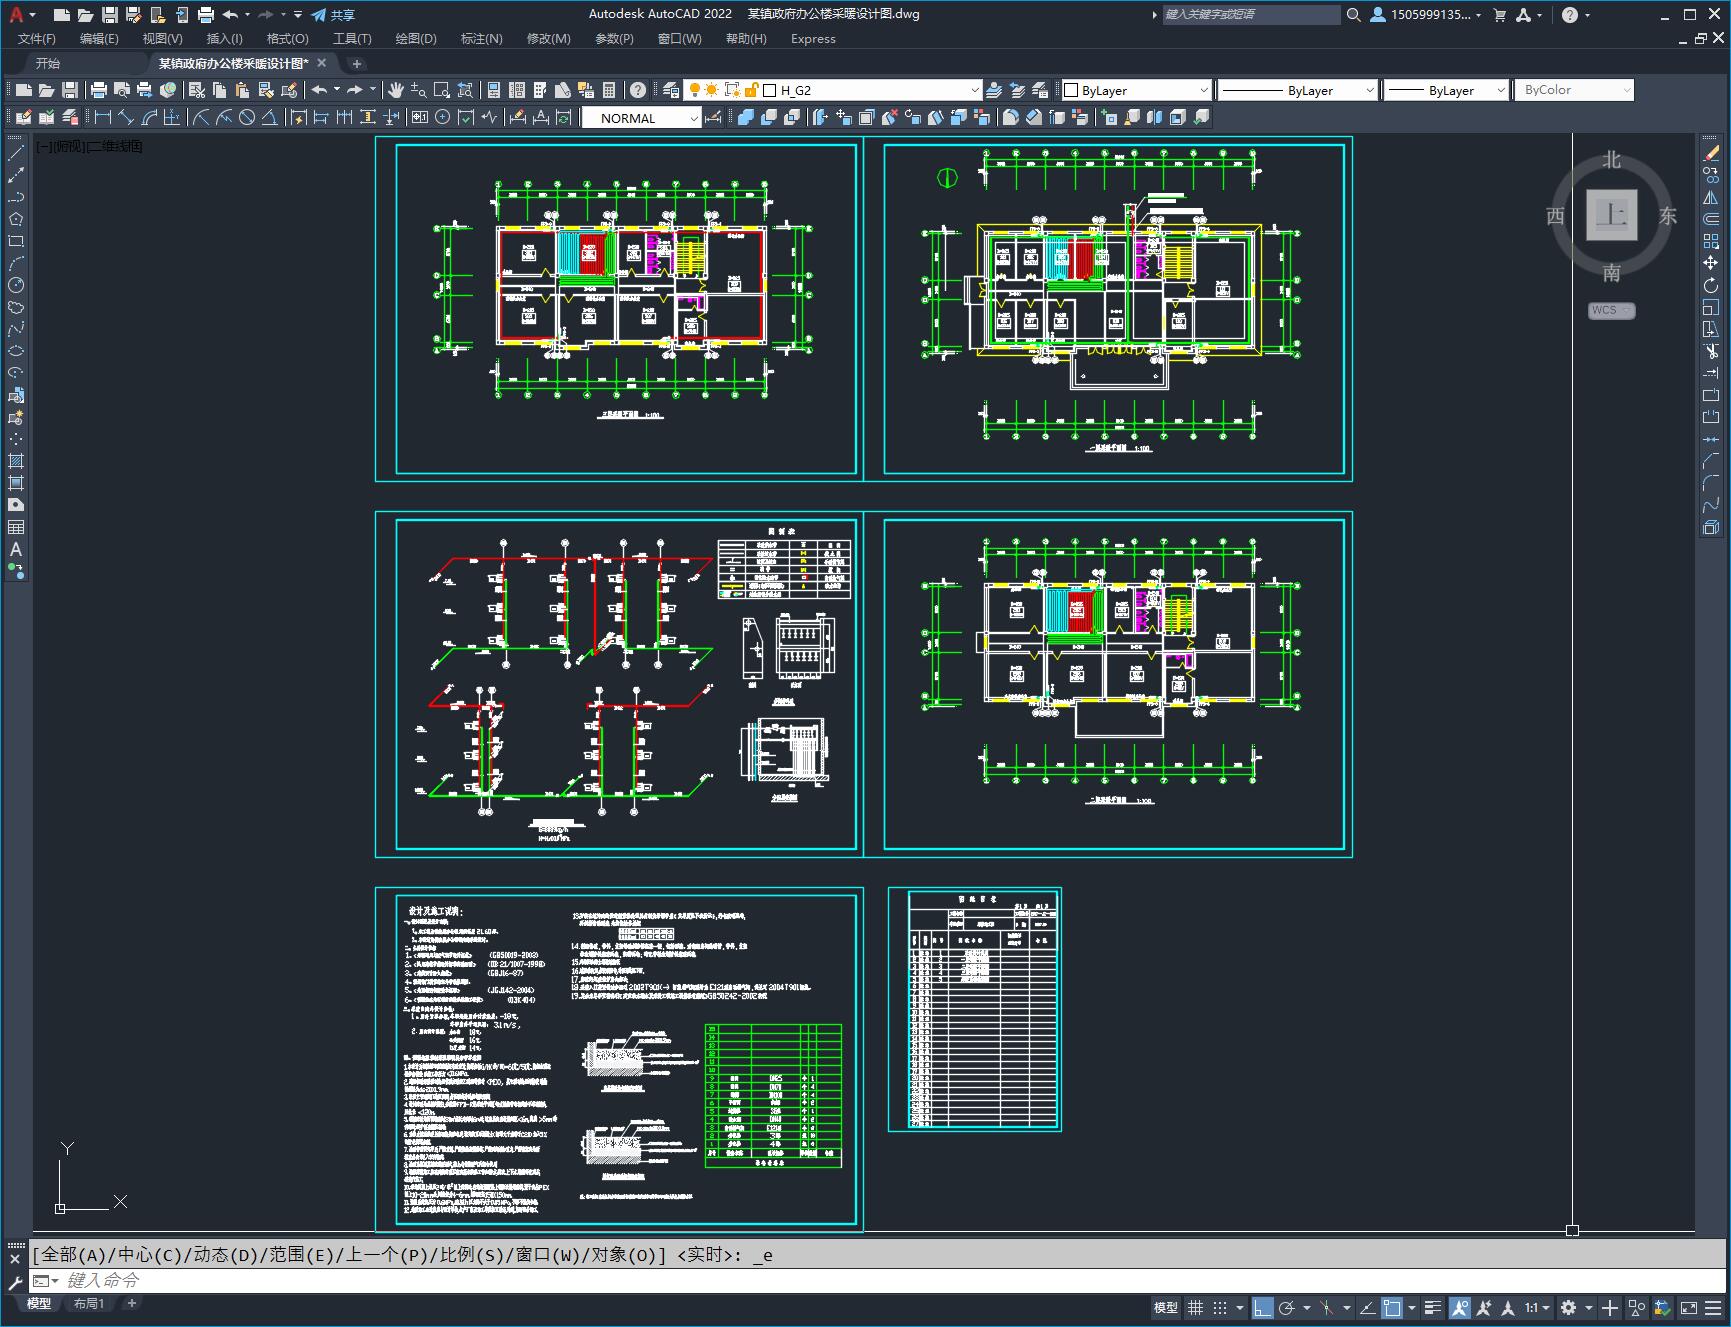Image resolution: width=1731 pixels, height=1327 pixels.
Task: Select the Rotate modify tool
Action: (1711, 285)
